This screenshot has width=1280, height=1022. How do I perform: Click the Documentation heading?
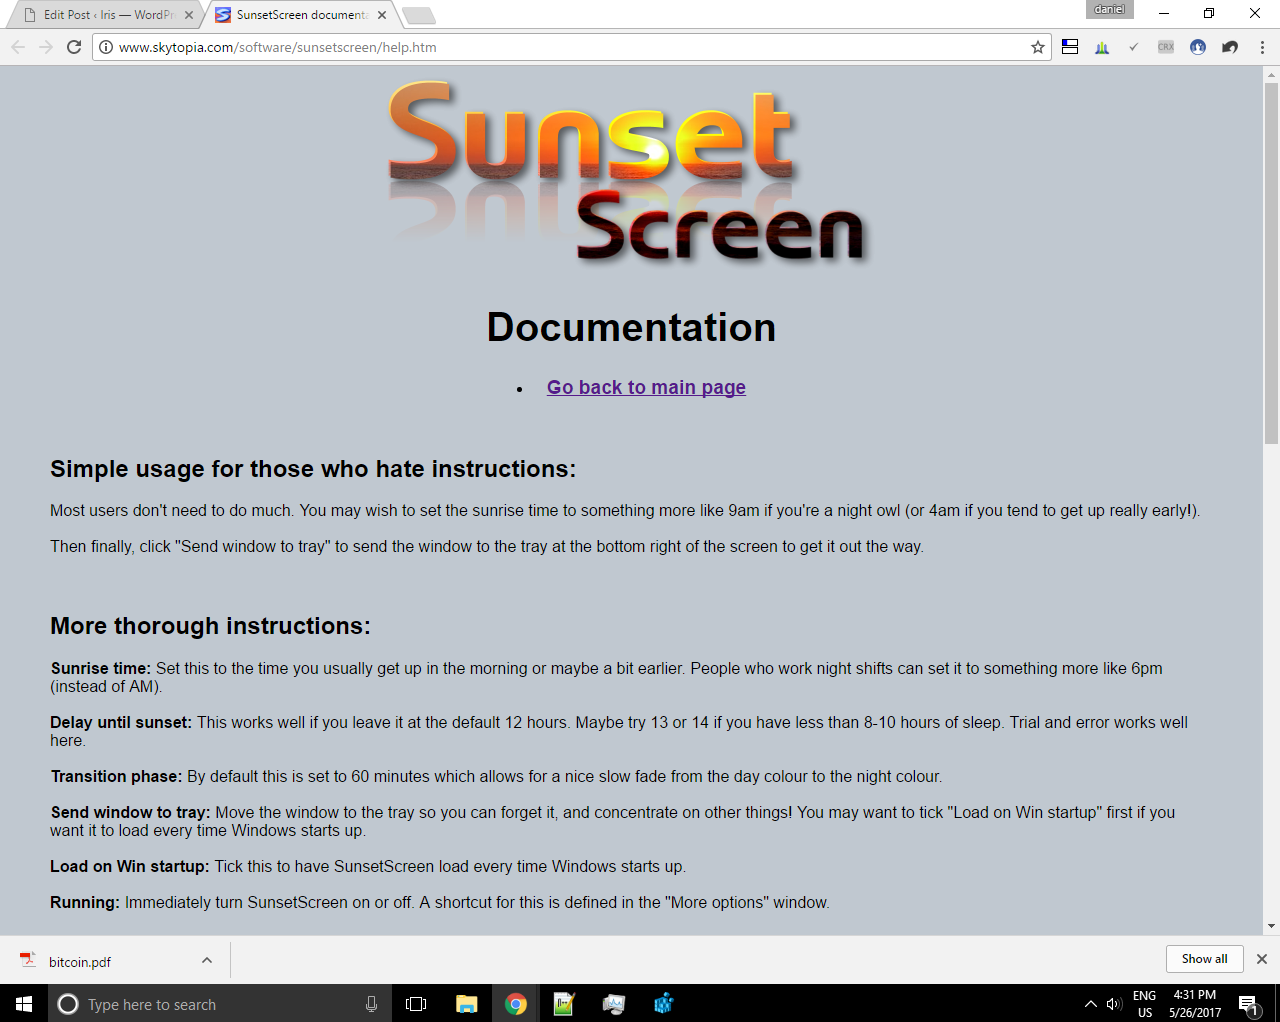click(631, 327)
